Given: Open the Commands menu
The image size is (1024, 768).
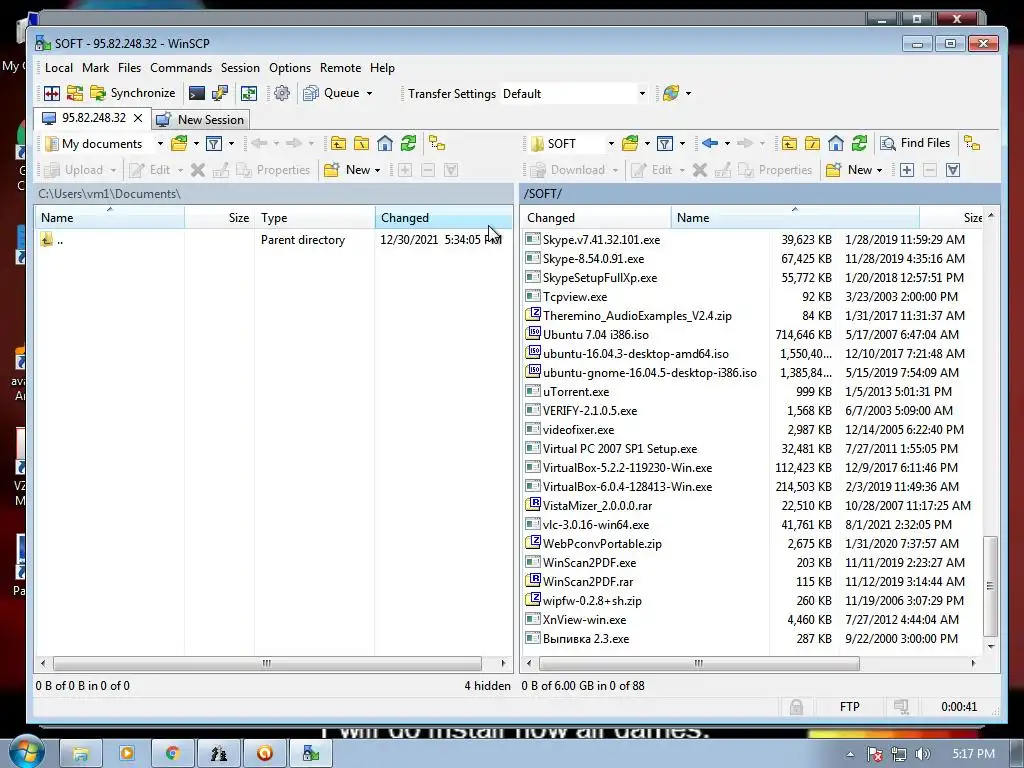Looking at the screenshot, I should 181,68.
